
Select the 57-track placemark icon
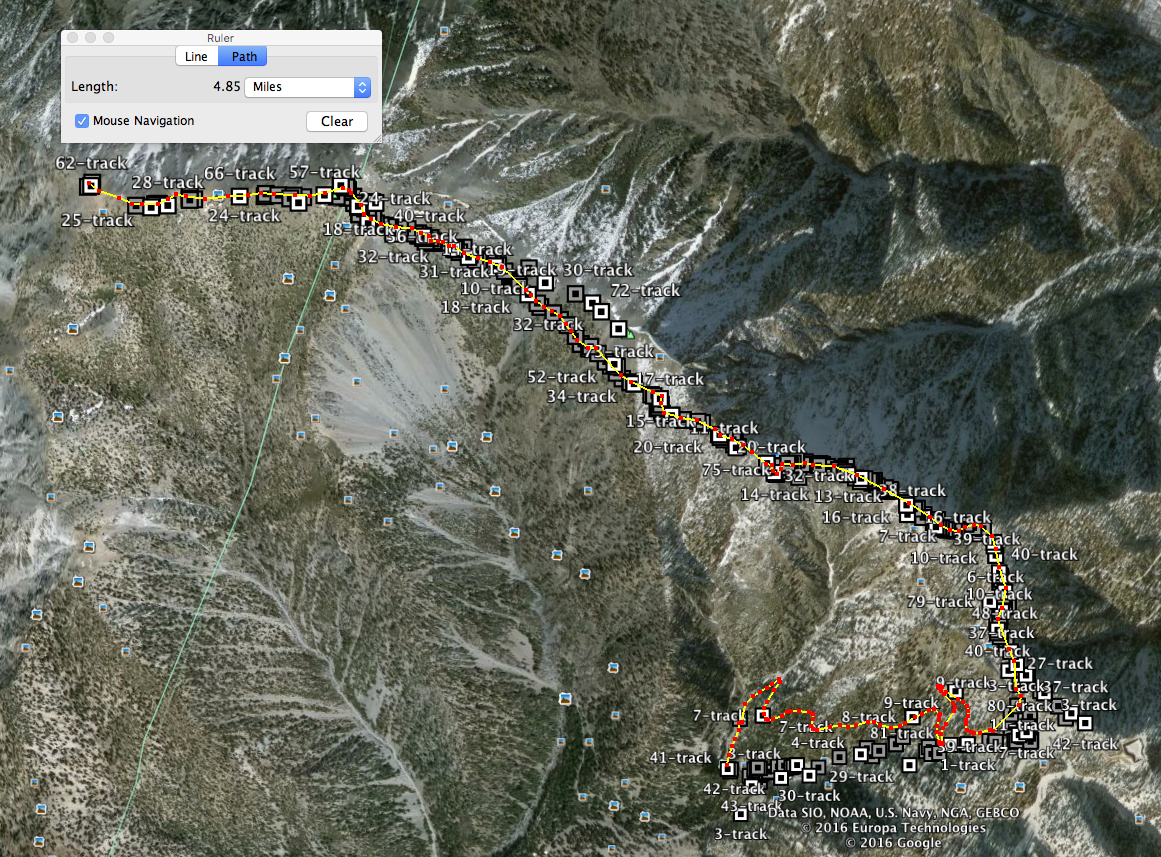pos(341,185)
